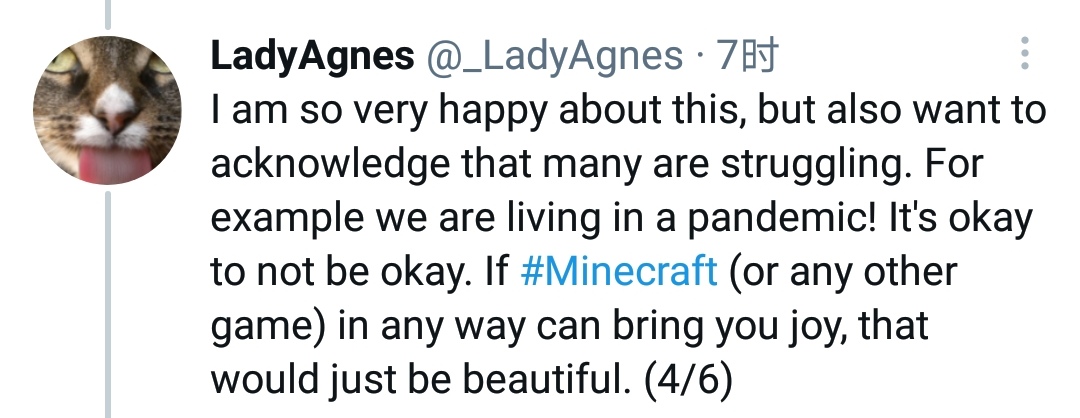Open the LadyAgnes display name profile
This screenshot has height=418, width=1080.
tap(313, 56)
